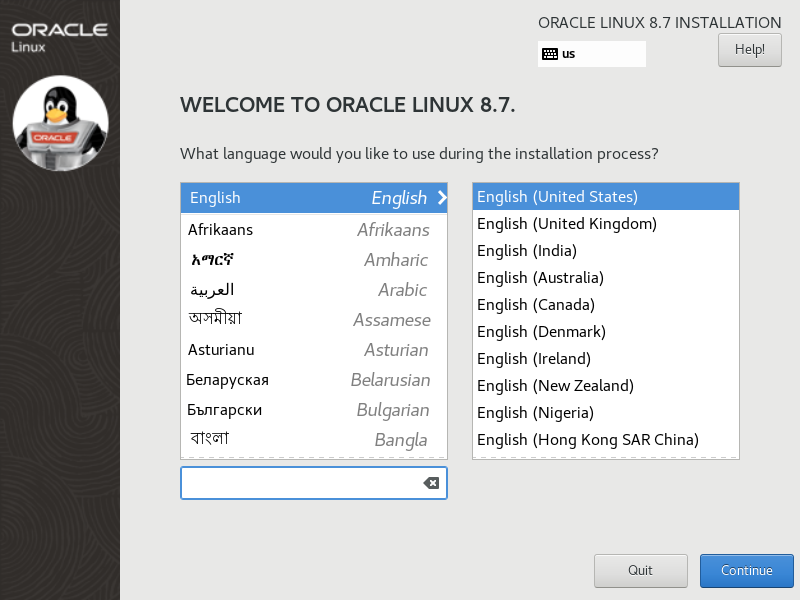800x600 pixels.
Task: Focus the language search input field
Action: pos(301,483)
